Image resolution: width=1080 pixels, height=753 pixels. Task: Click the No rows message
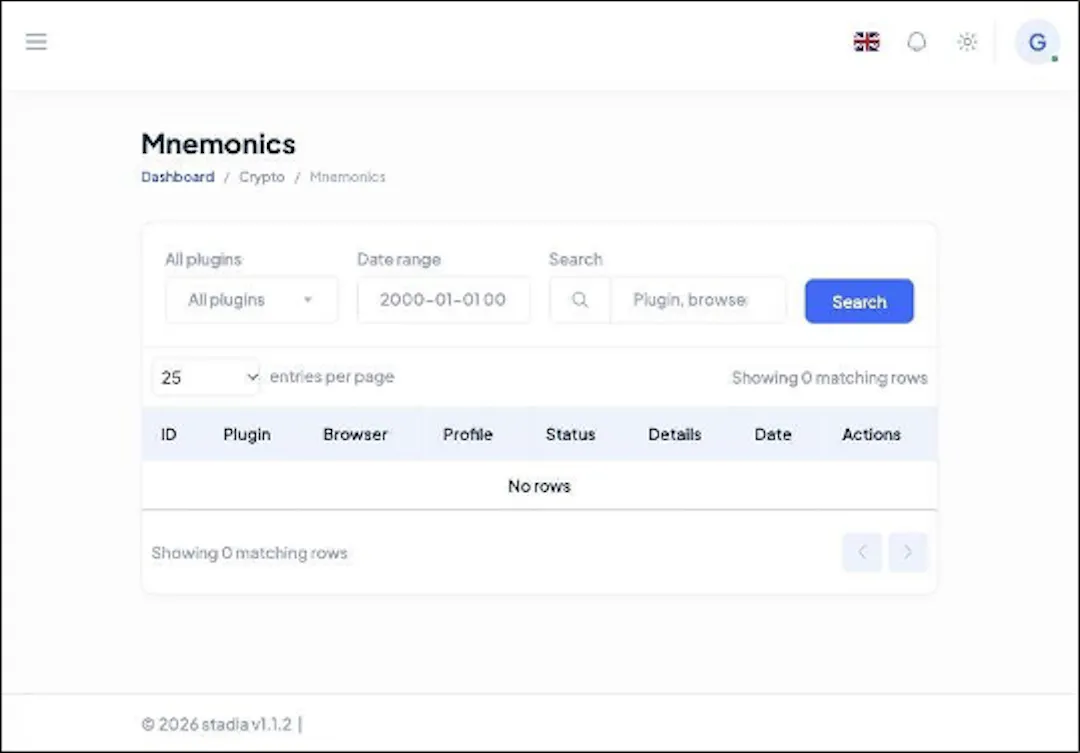(539, 486)
